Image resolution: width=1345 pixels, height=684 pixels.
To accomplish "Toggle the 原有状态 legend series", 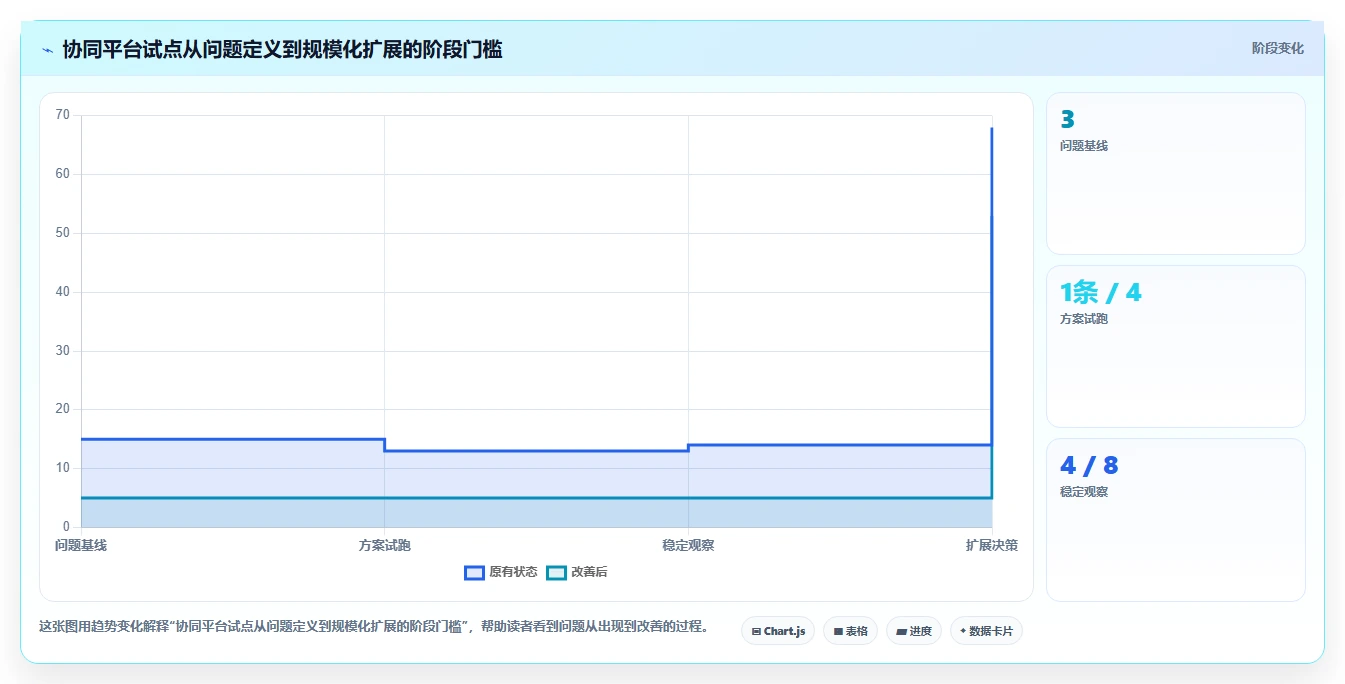I will click(501, 572).
